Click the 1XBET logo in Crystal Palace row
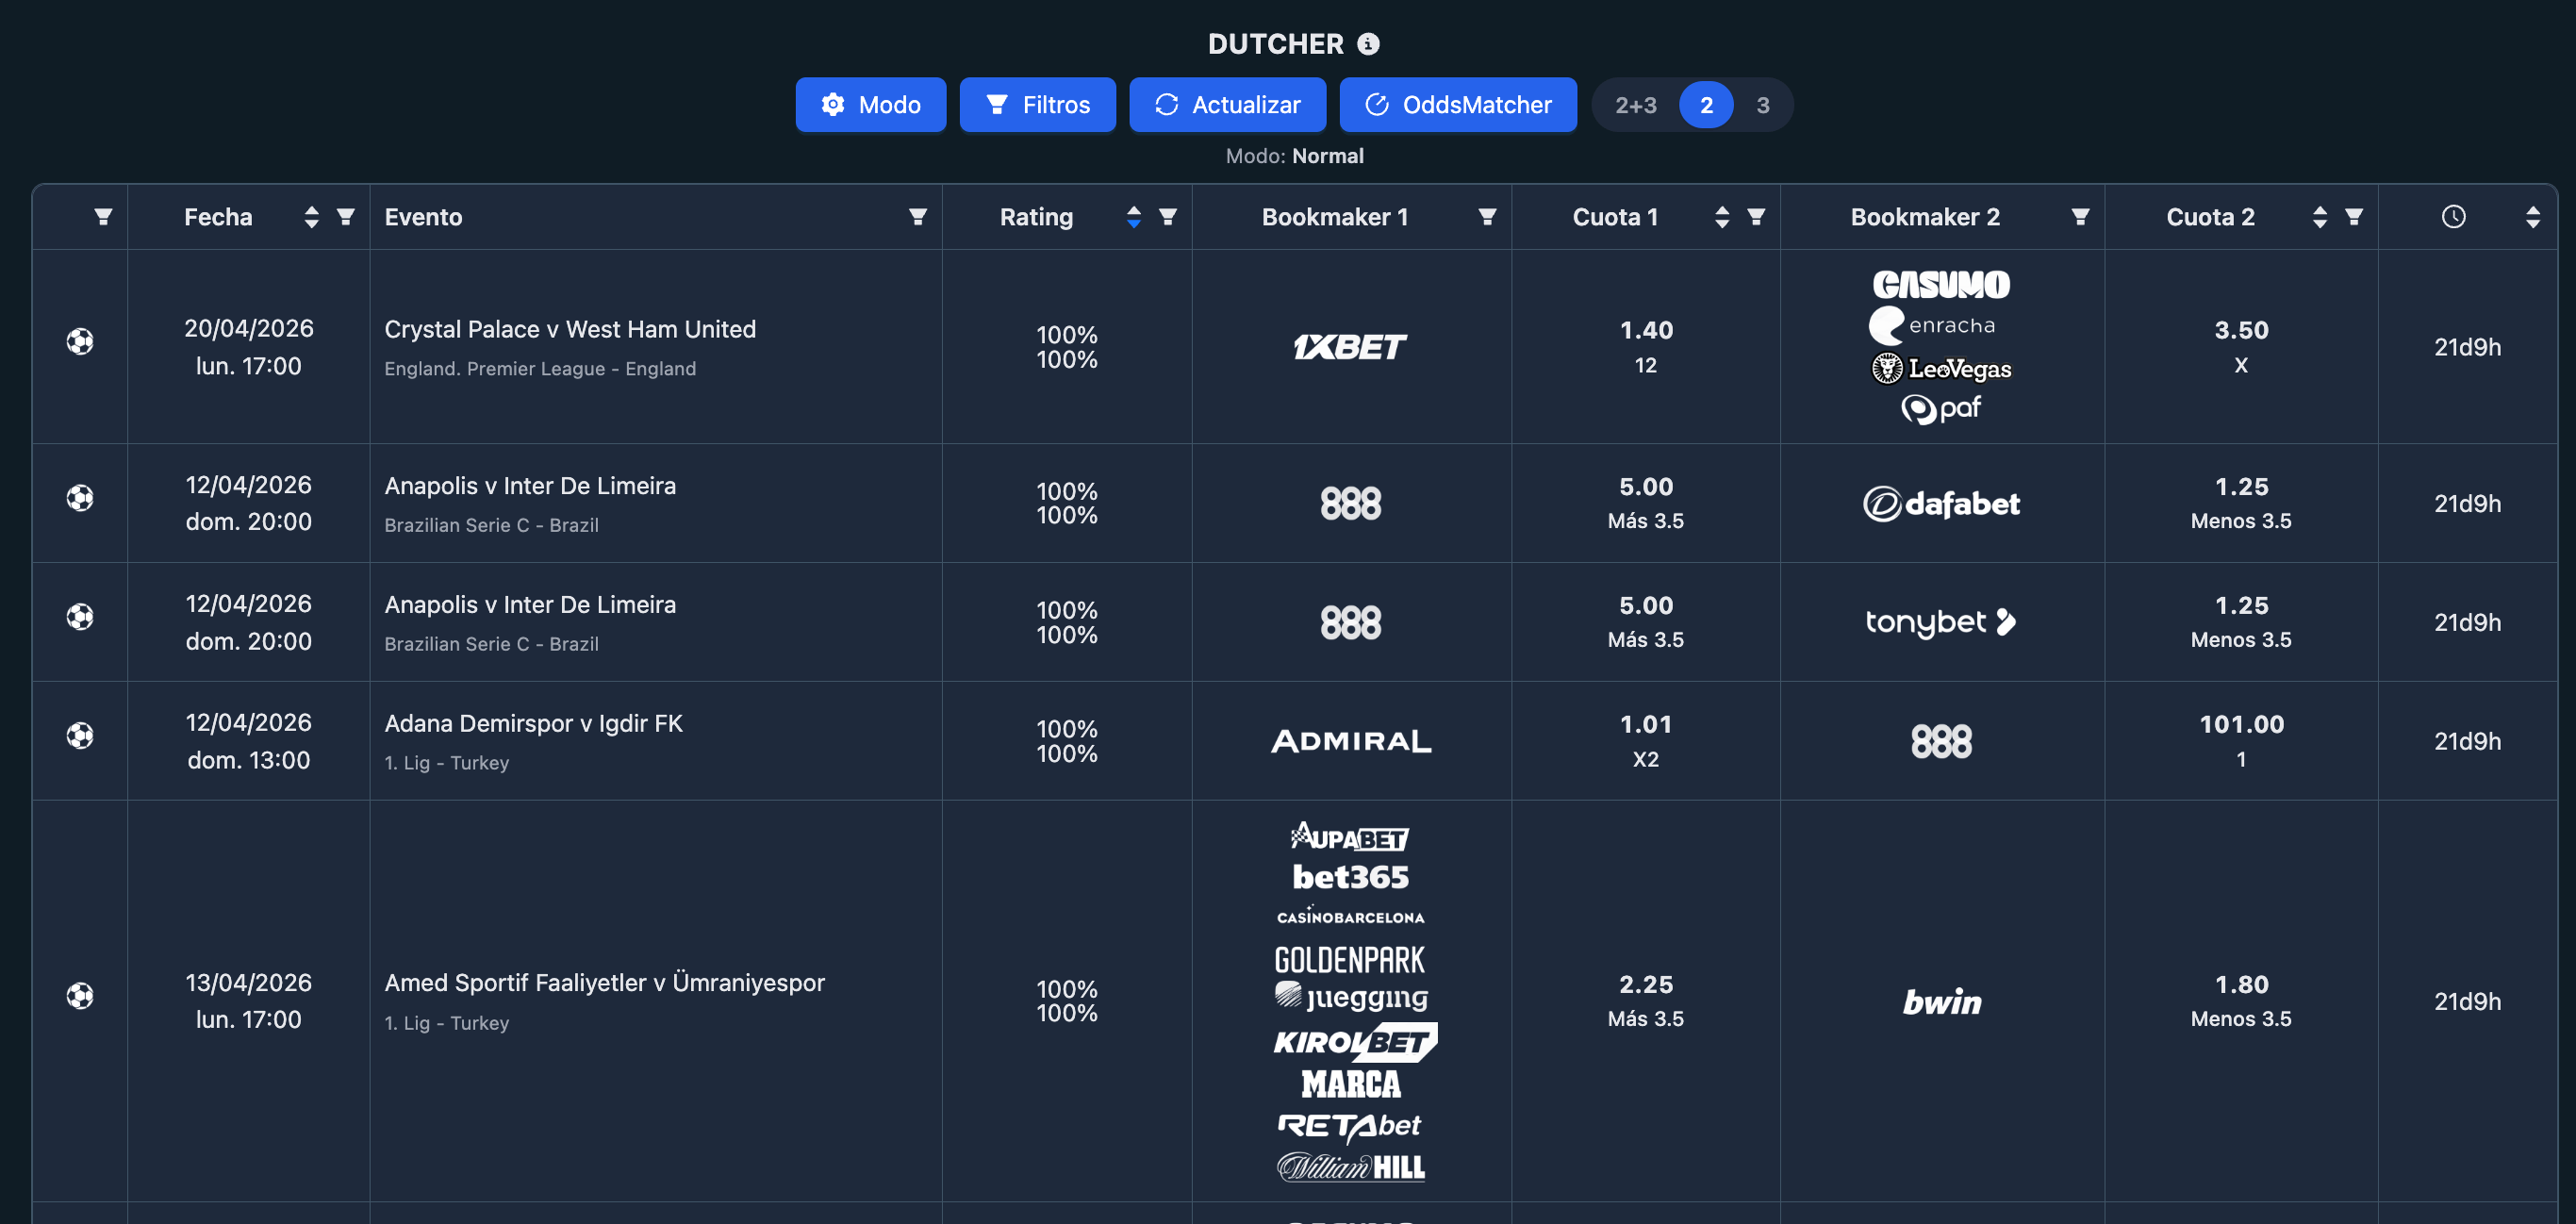This screenshot has width=2576, height=1224. [x=1351, y=347]
